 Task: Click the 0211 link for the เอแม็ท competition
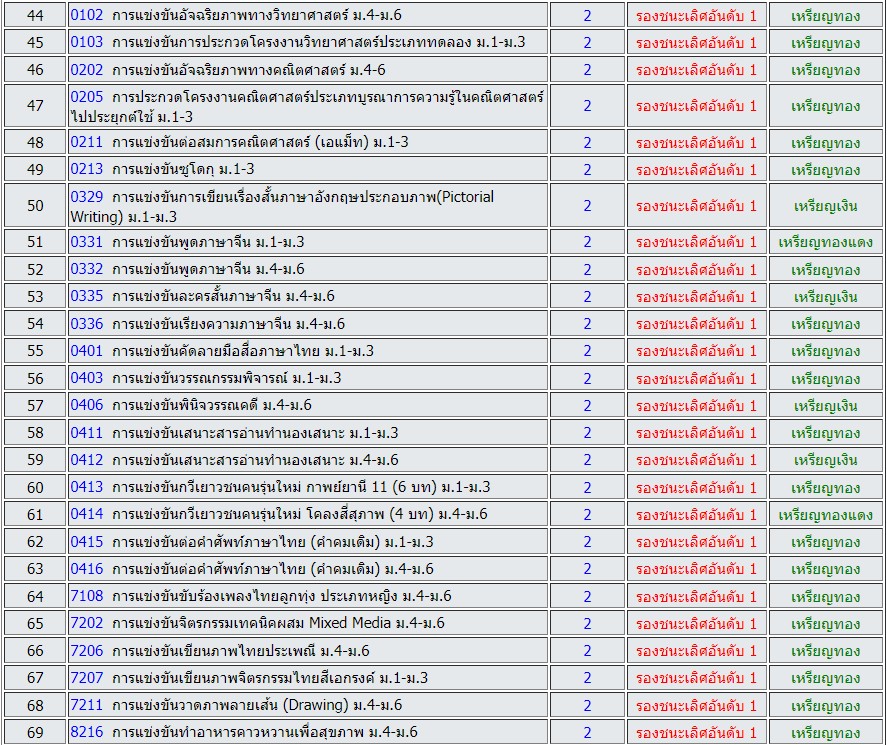point(86,142)
